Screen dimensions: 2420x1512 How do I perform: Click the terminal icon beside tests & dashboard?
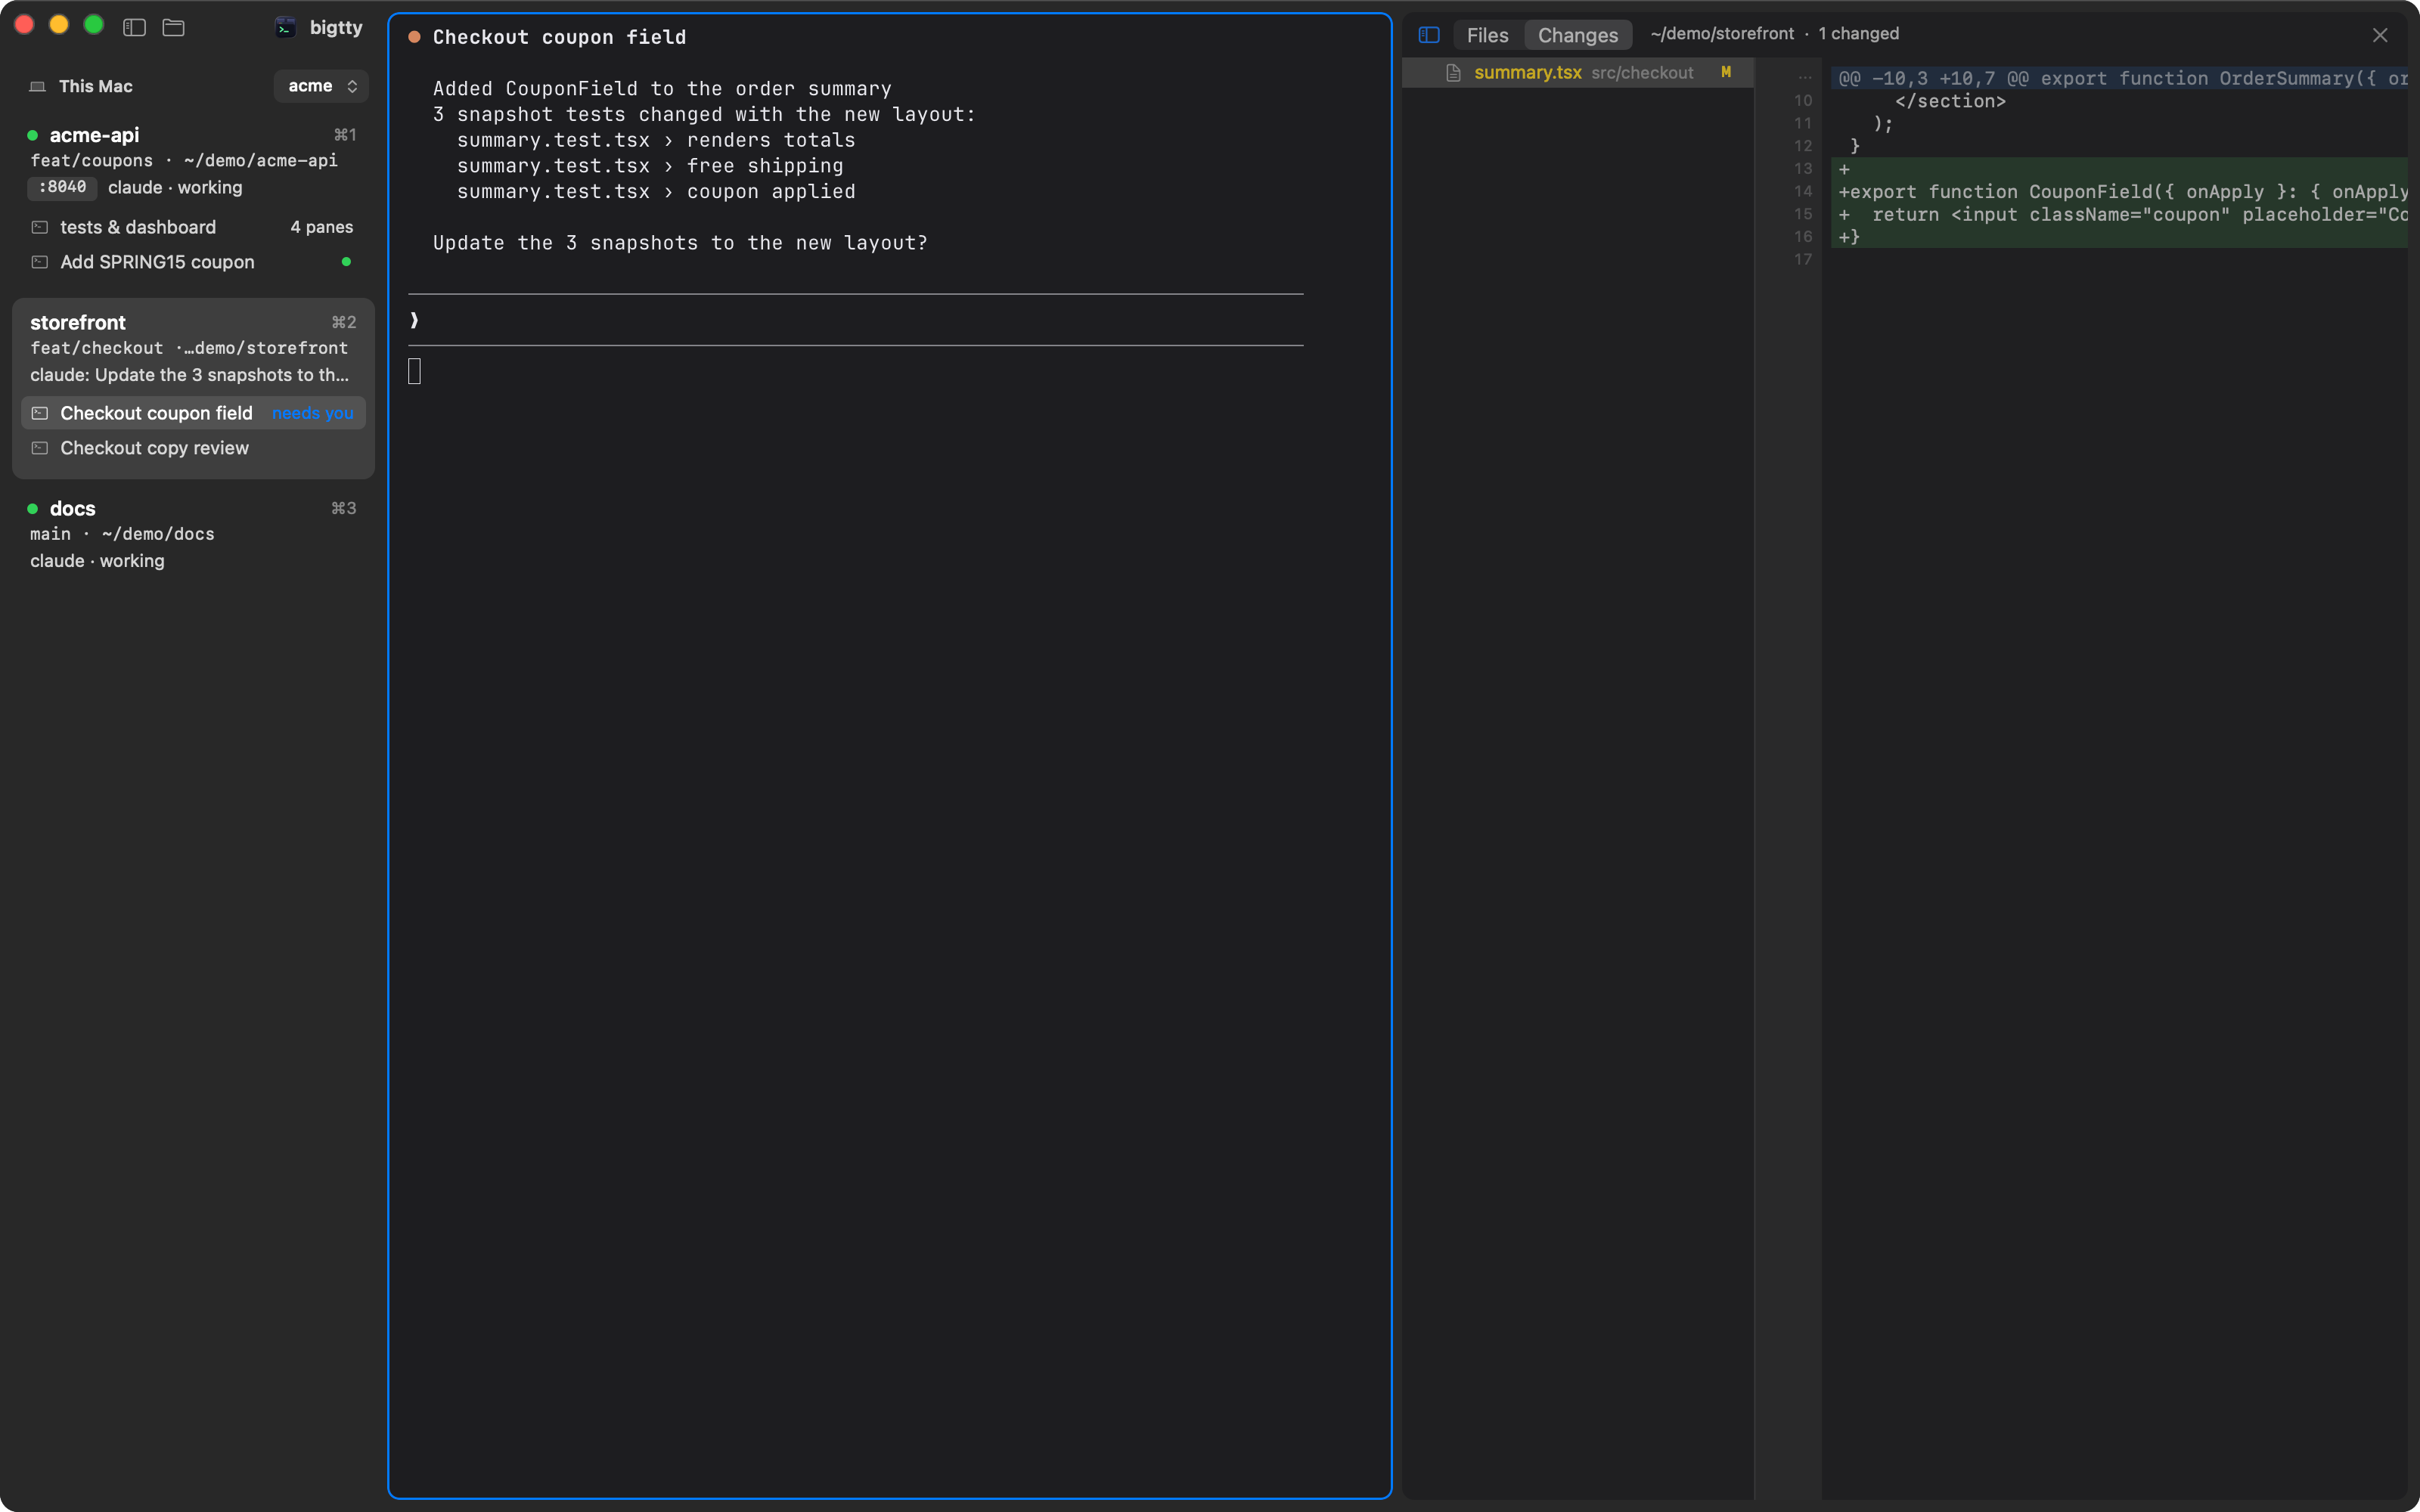(x=40, y=227)
